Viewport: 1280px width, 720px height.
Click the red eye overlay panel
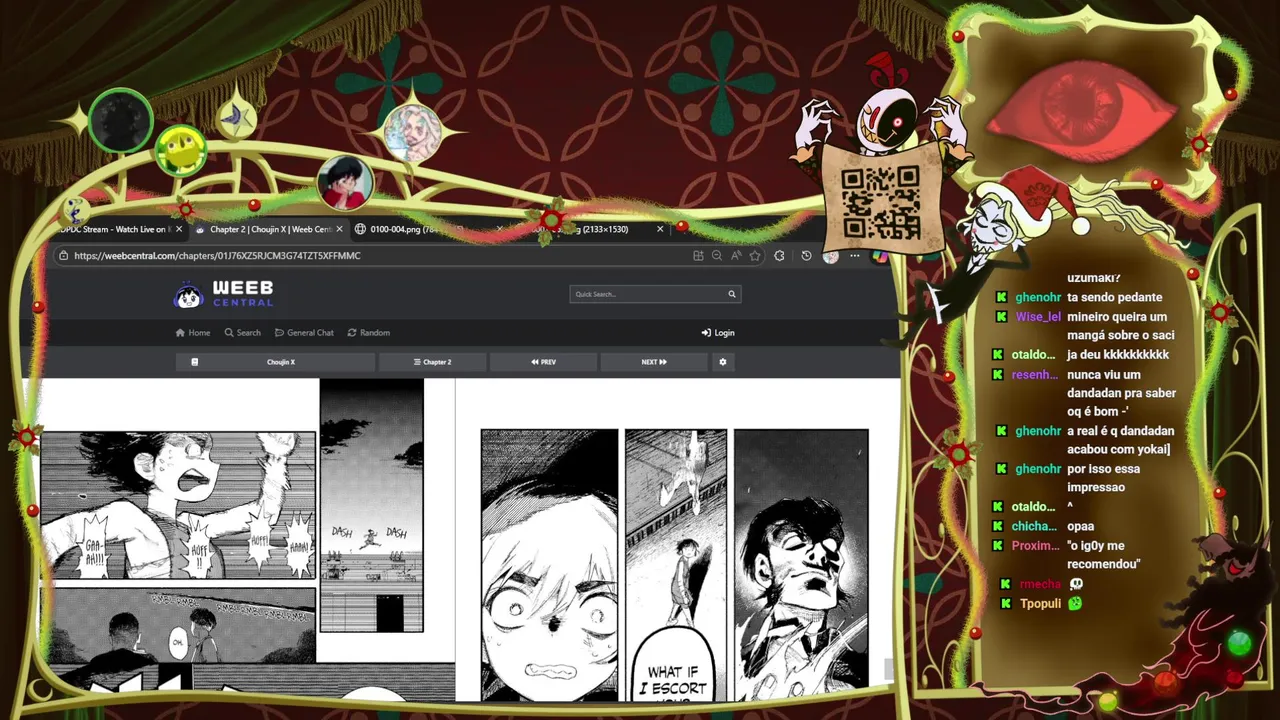tap(1081, 110)
